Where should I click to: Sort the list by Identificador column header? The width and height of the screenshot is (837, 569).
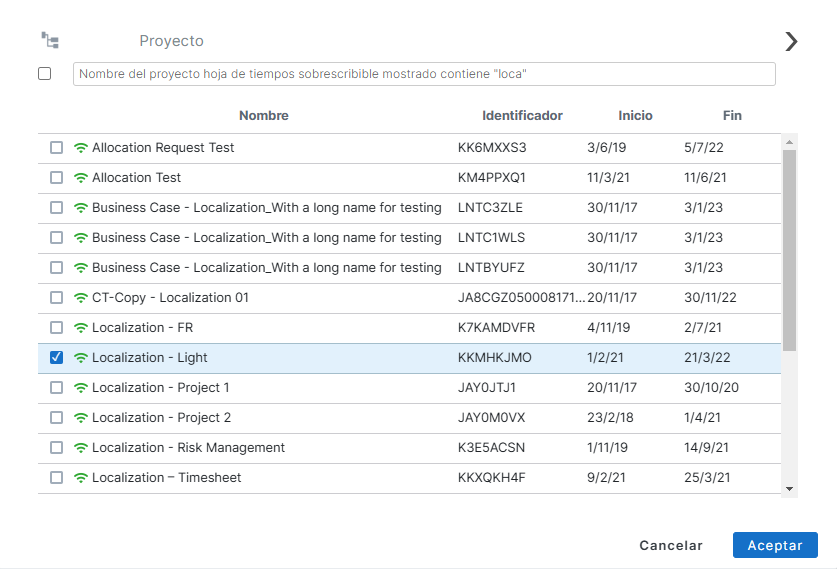point(522,116)
